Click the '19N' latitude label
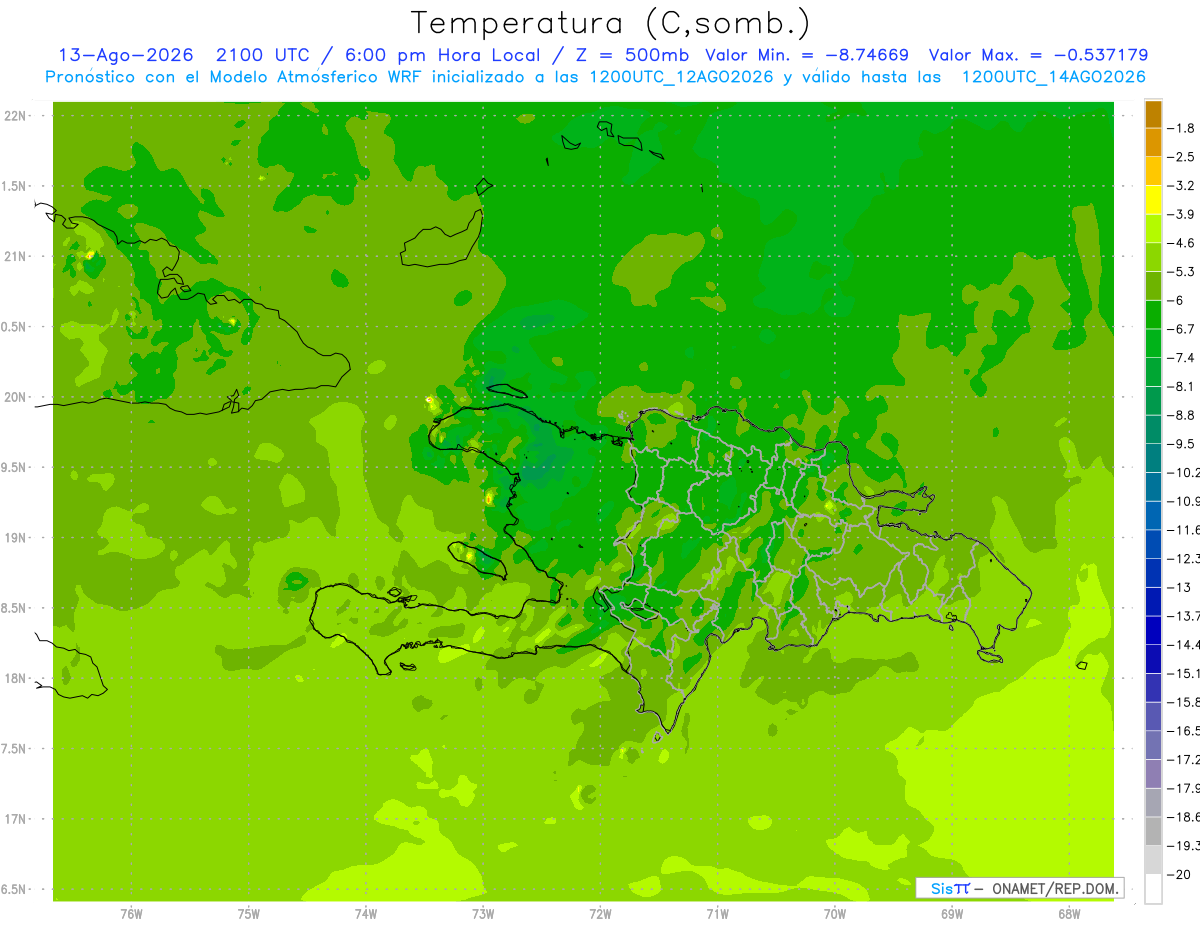This screenshot has width=1200, height=927. tap(17, 538)
